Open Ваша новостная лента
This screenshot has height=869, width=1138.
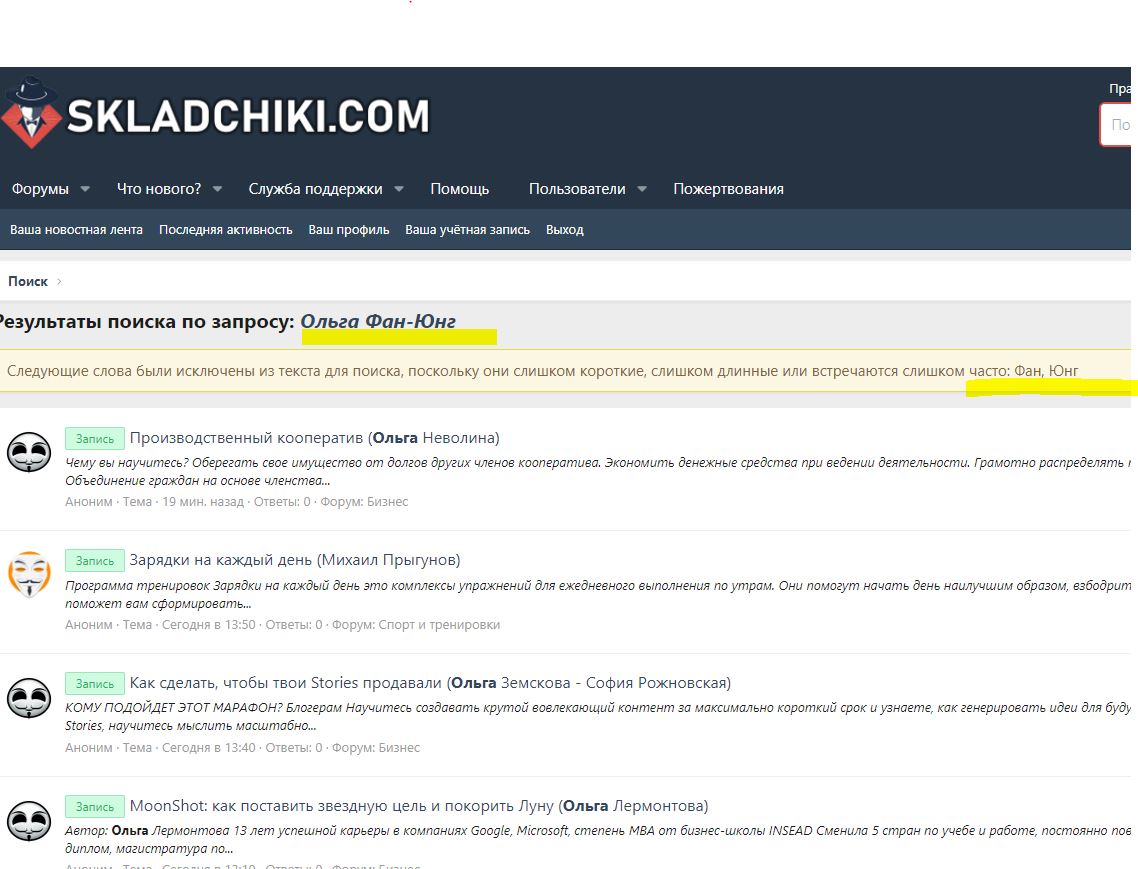point(76,229)
